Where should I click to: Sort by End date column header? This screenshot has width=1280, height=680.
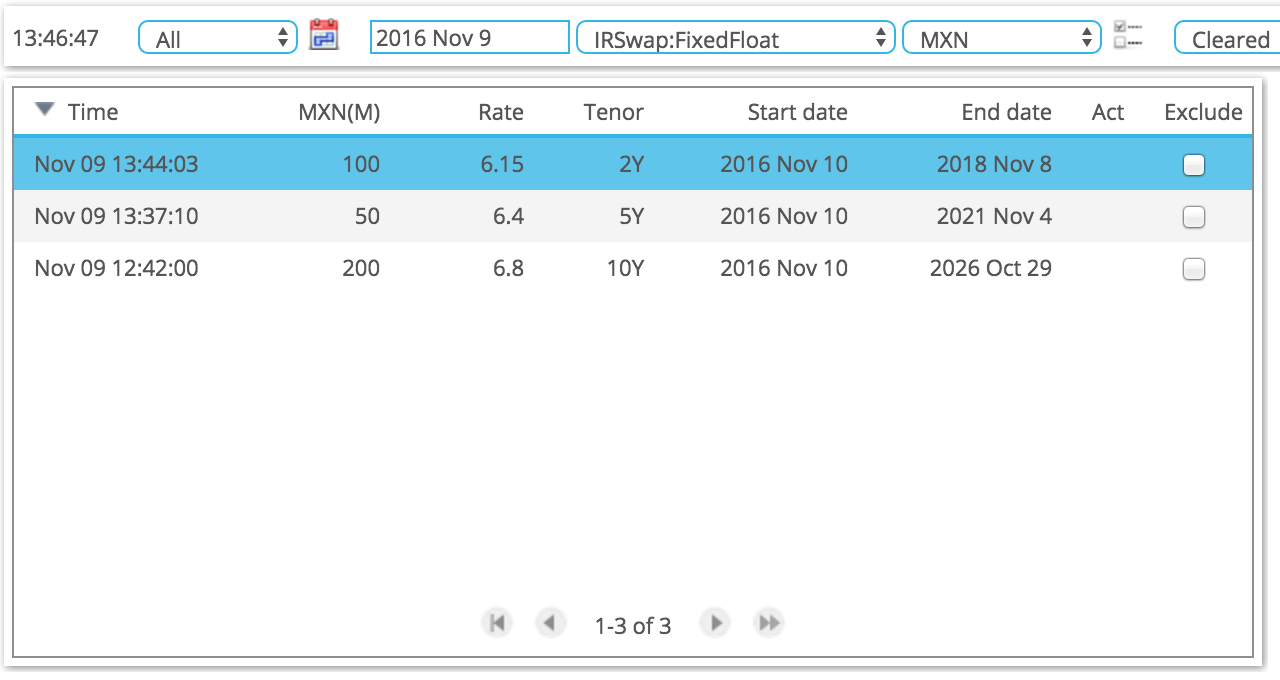tap(1007, 112)
